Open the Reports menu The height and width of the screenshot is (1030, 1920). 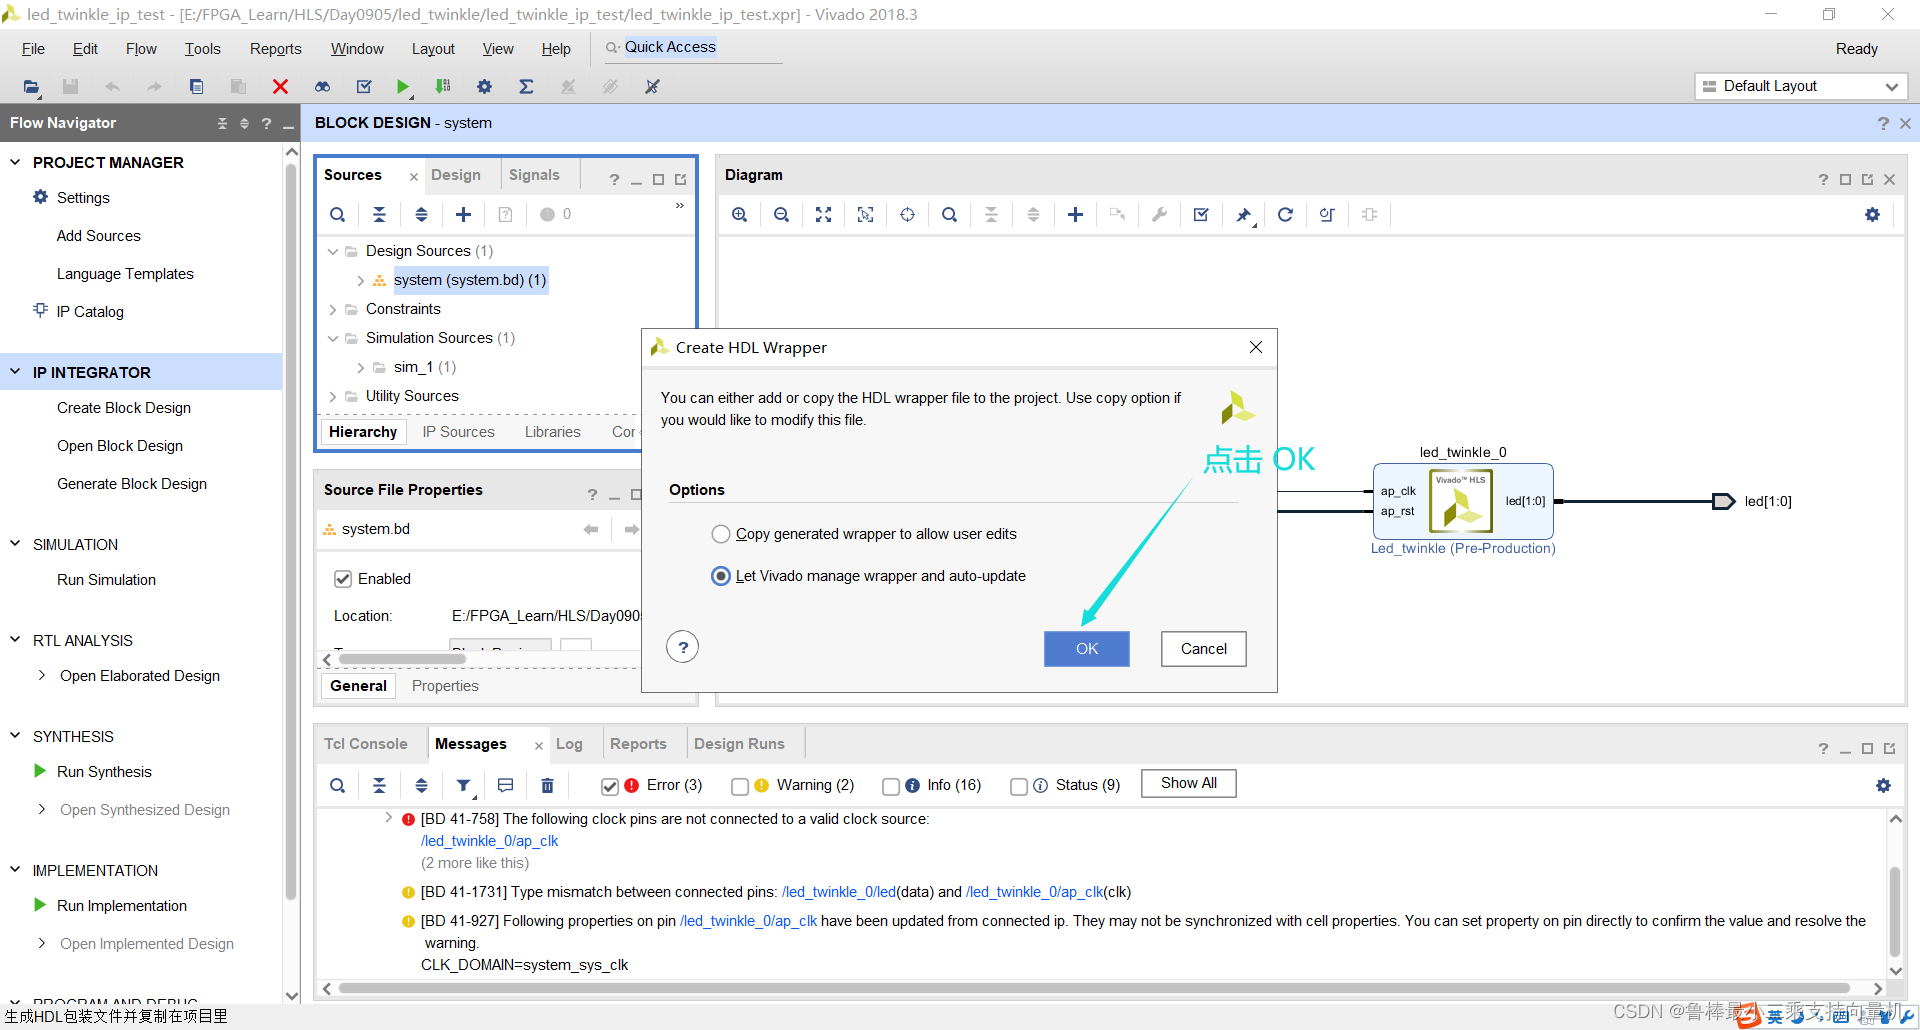[x=276, y=49]
